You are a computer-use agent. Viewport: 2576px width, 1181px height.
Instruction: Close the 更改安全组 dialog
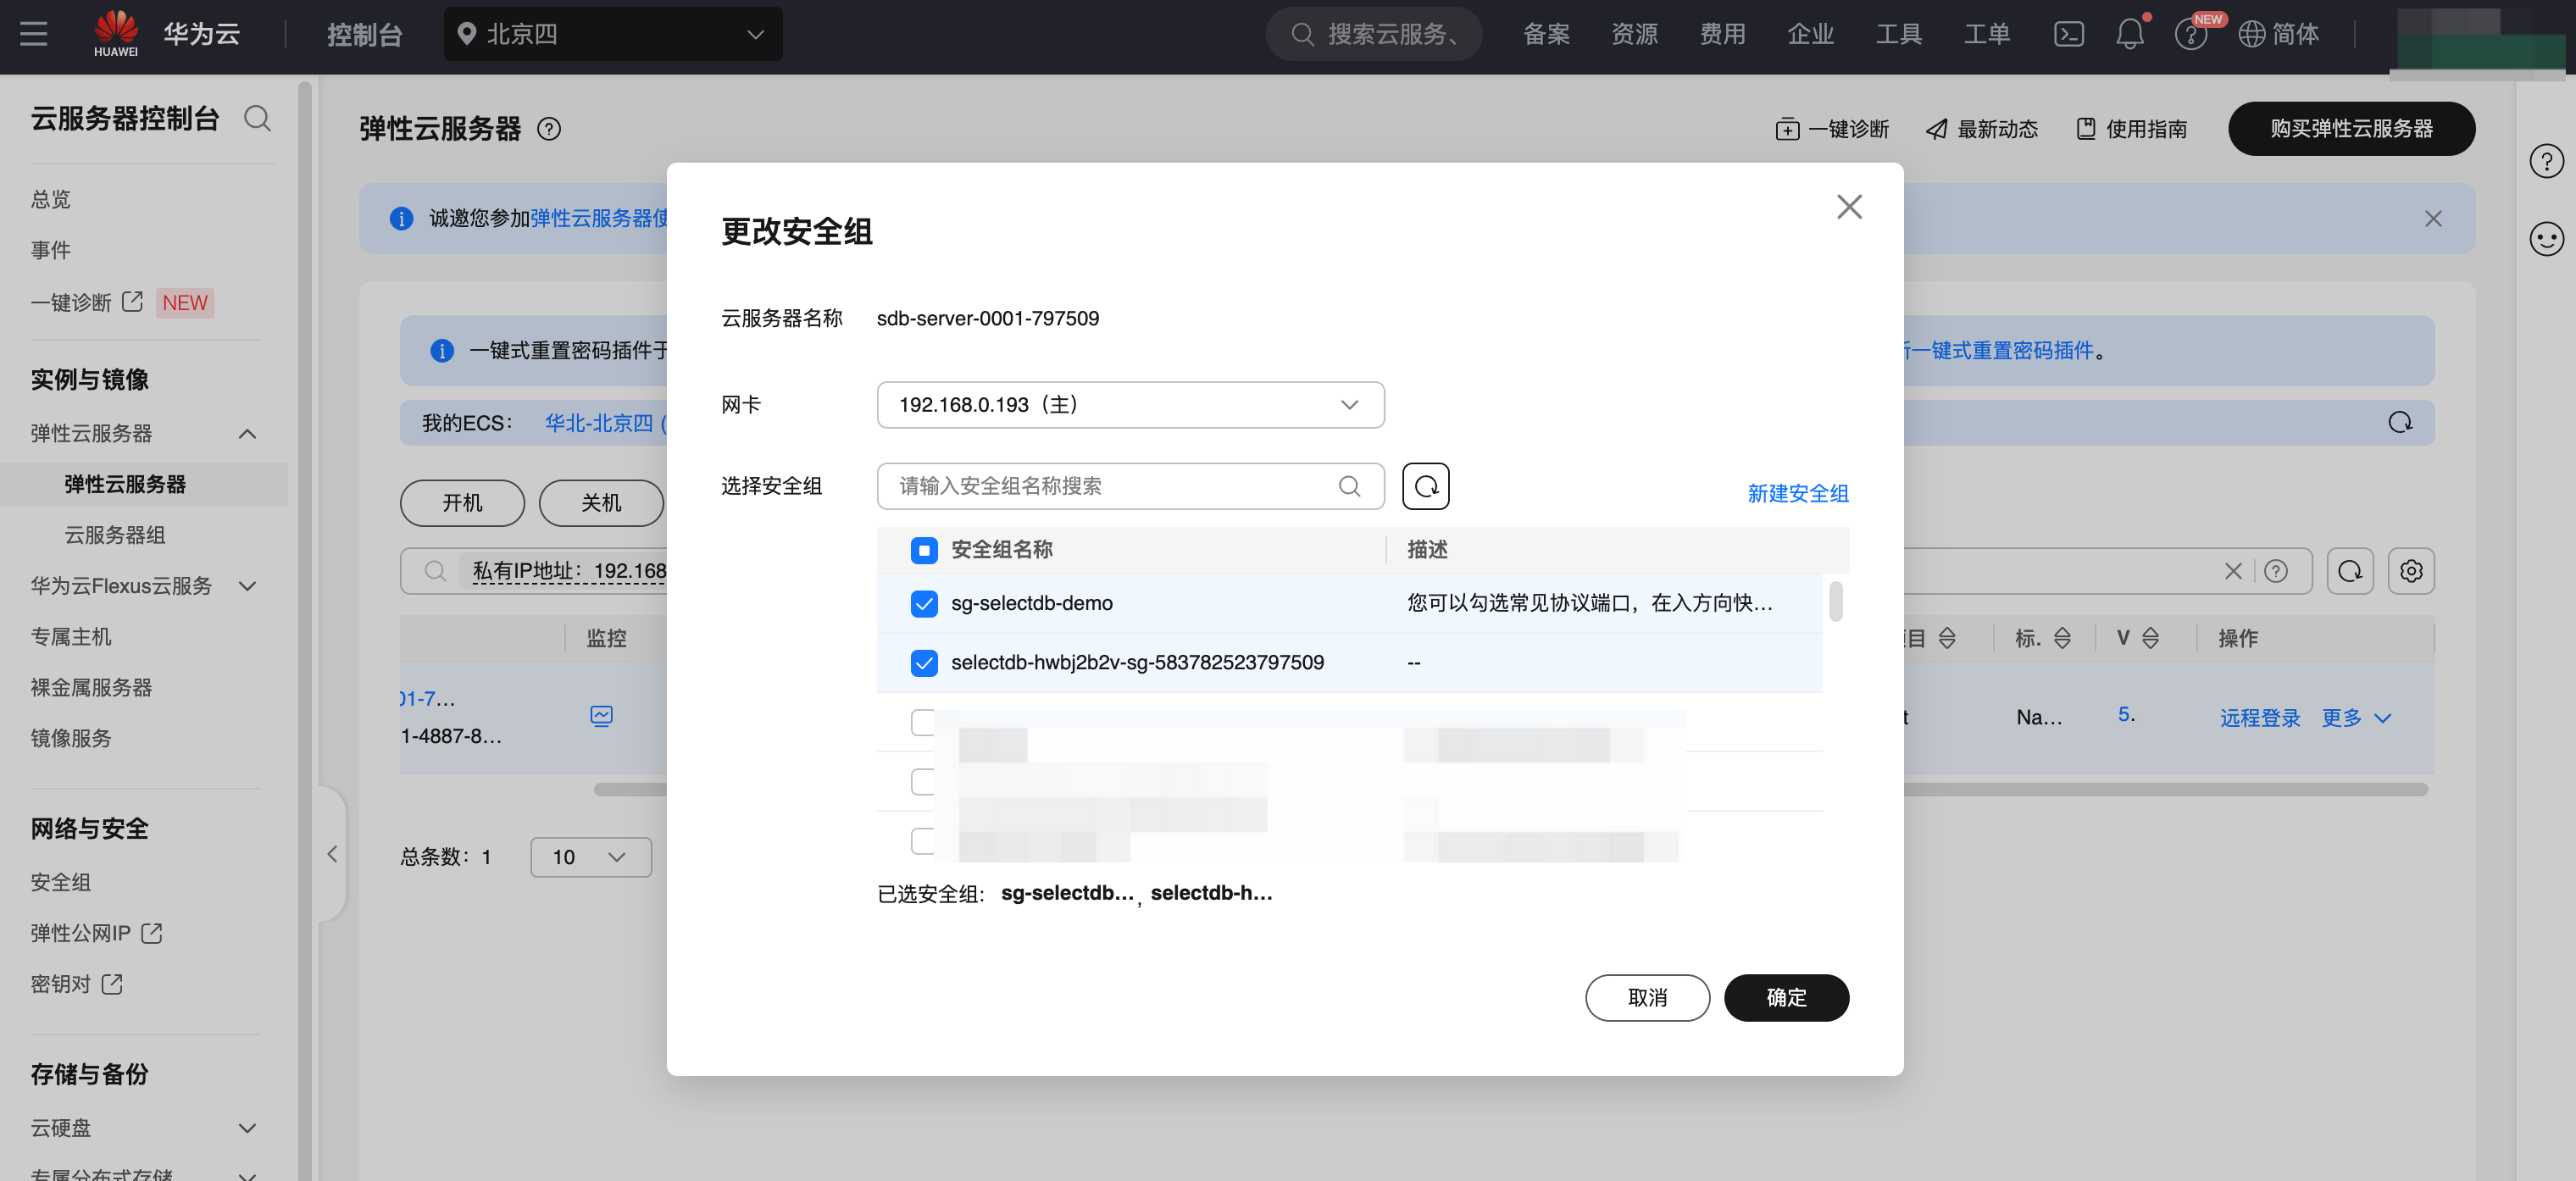[x=1849, y=207]
